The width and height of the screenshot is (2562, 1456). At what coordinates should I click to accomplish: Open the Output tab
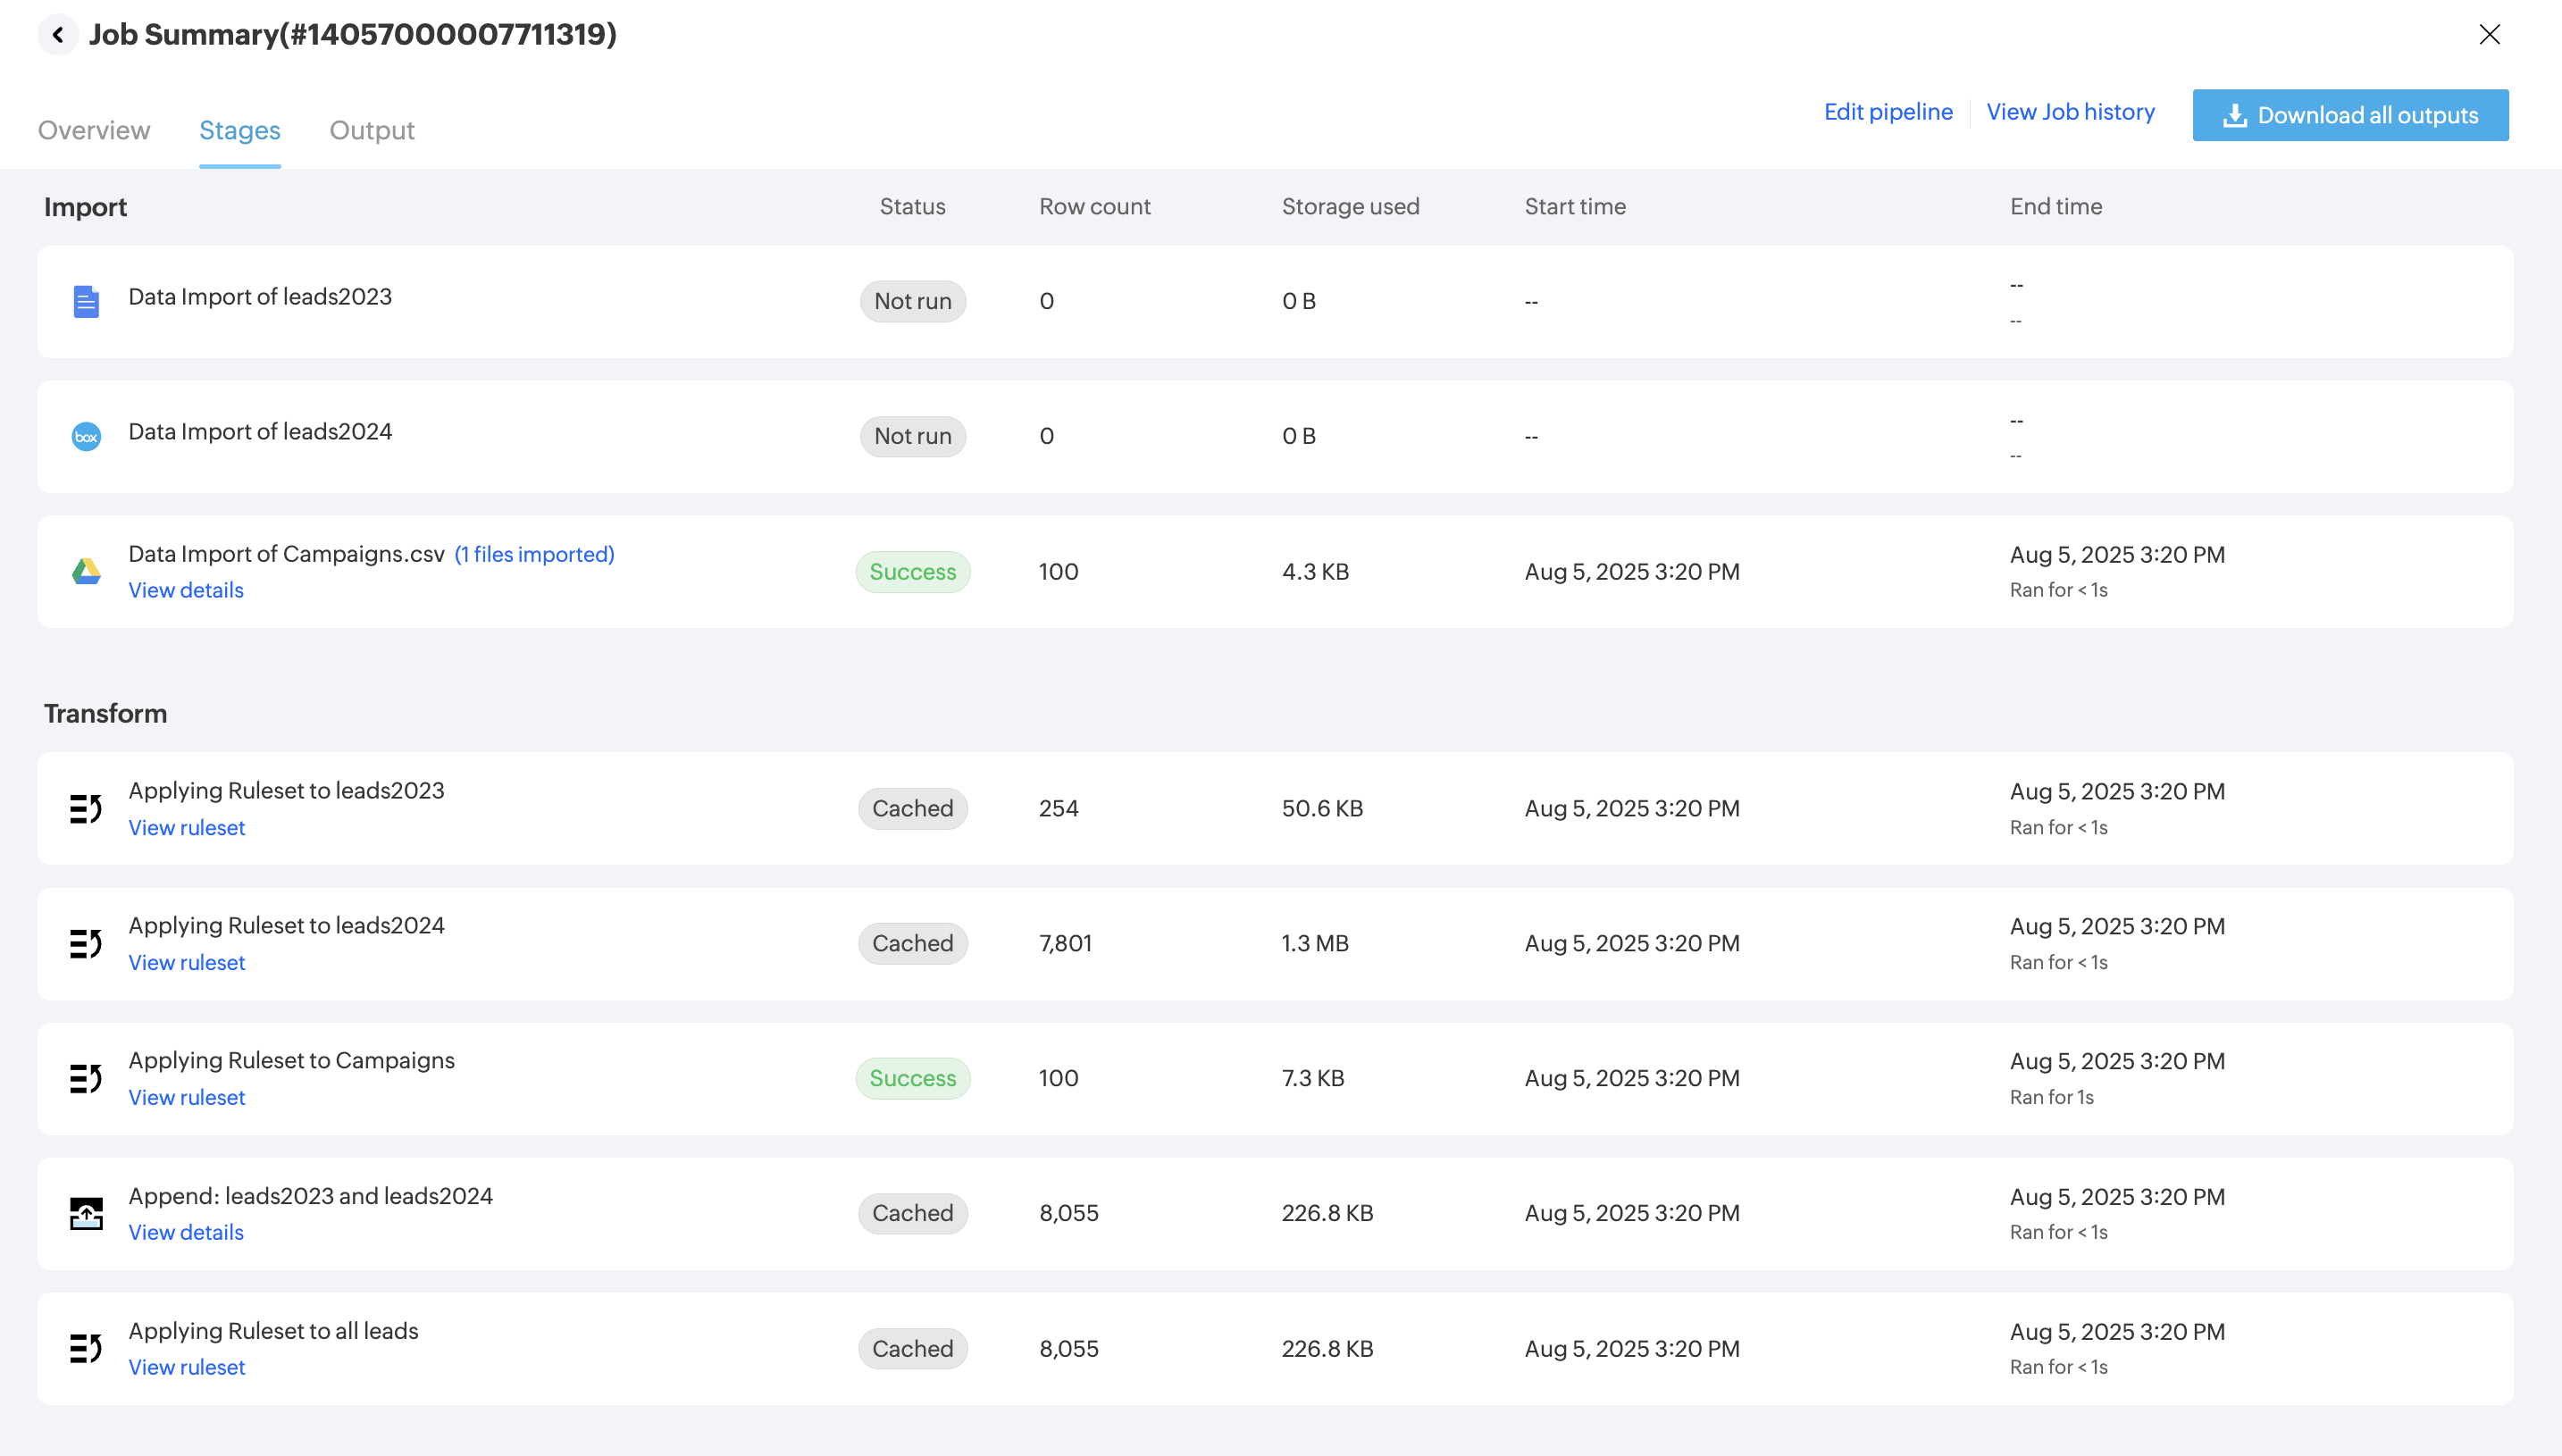point(372,130)
